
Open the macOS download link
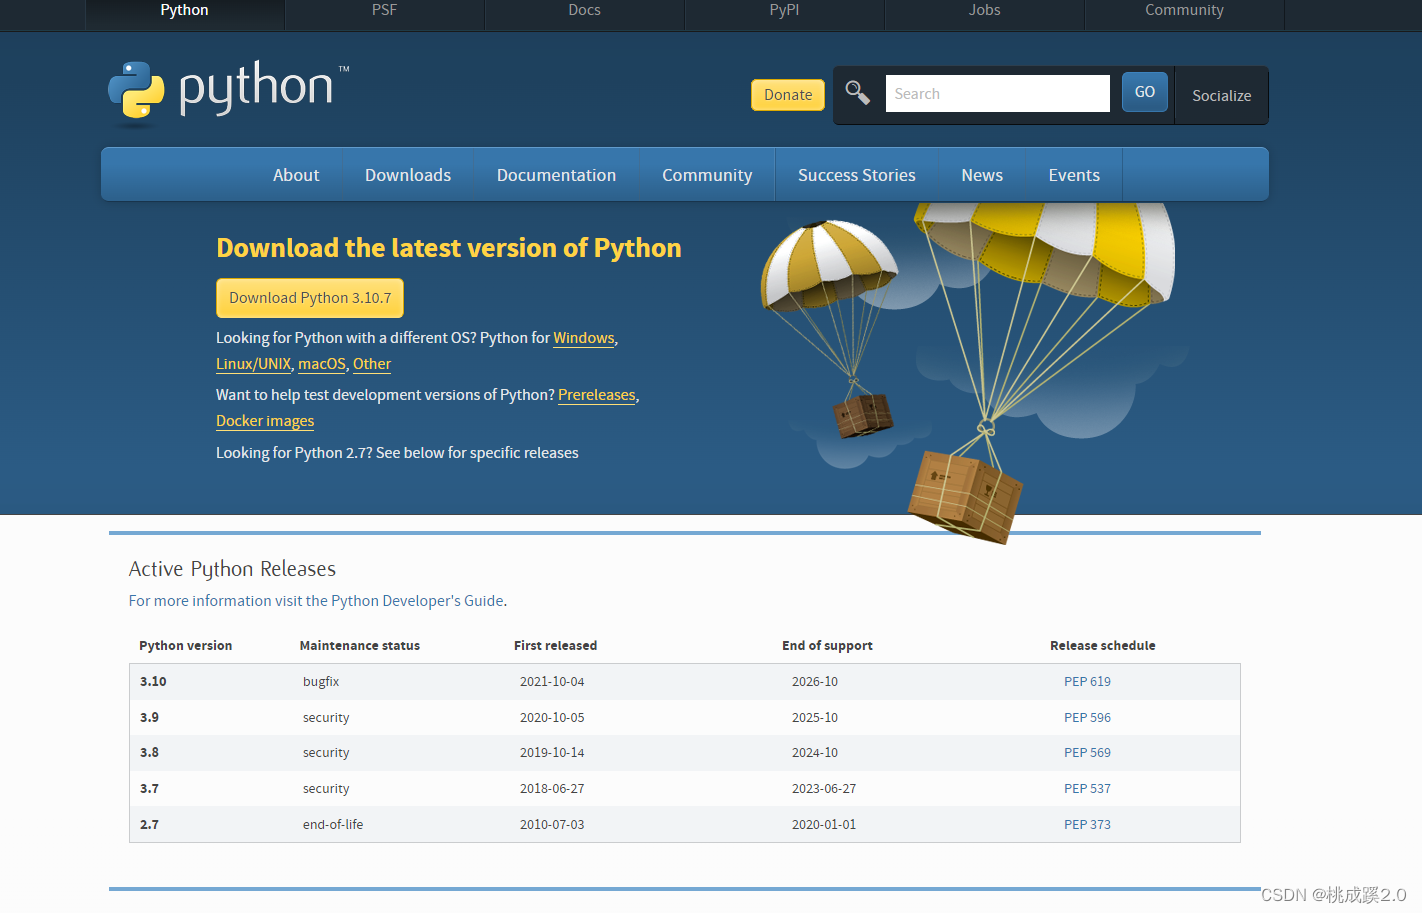[x=321, y=364]
